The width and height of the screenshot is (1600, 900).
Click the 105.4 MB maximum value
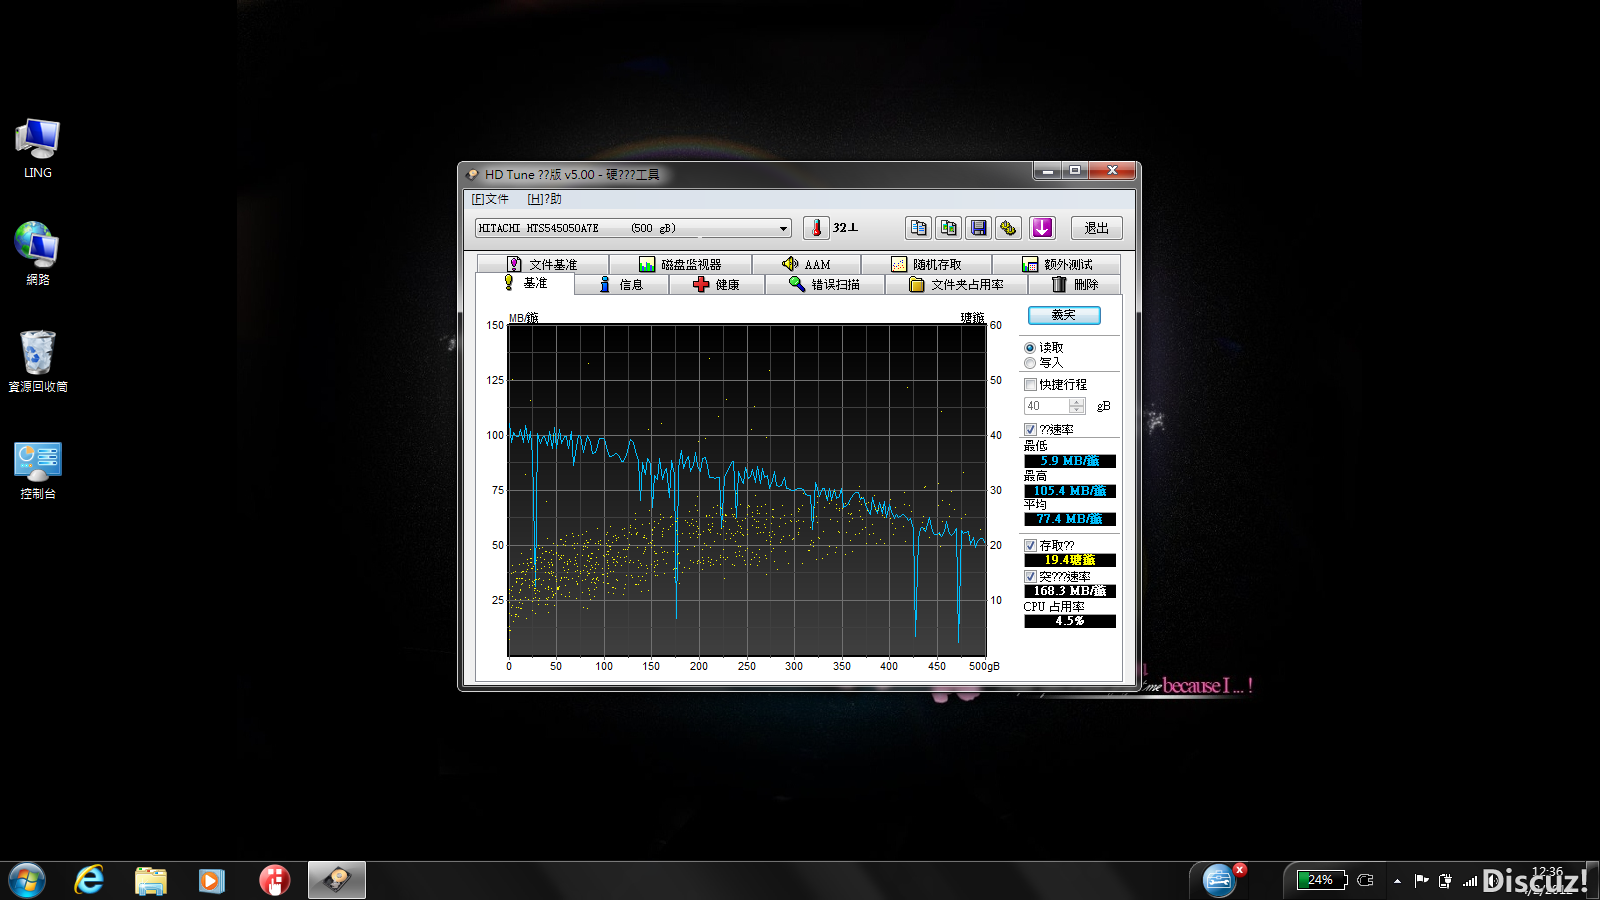1070,491
